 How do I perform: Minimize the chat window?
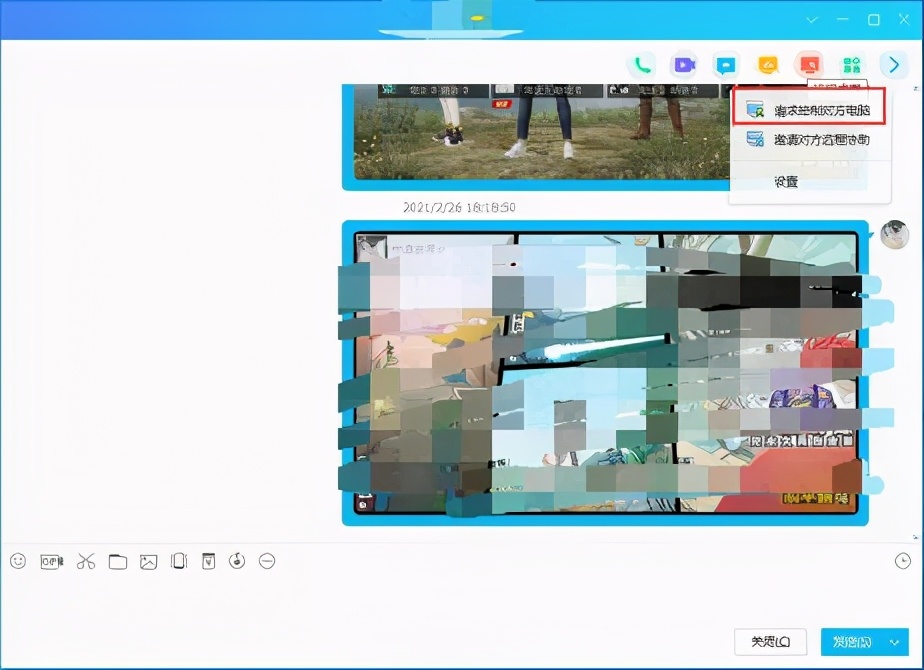[843, 20]
